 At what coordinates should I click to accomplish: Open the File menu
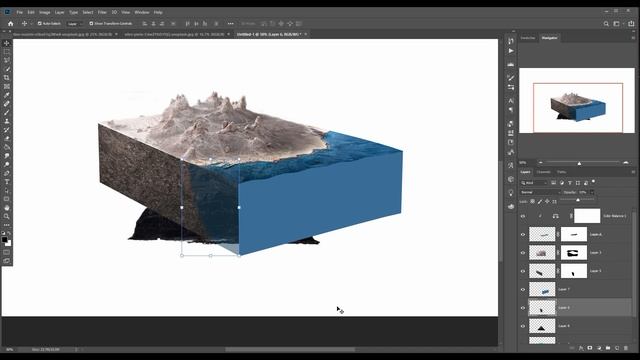[x=20, y=12]
